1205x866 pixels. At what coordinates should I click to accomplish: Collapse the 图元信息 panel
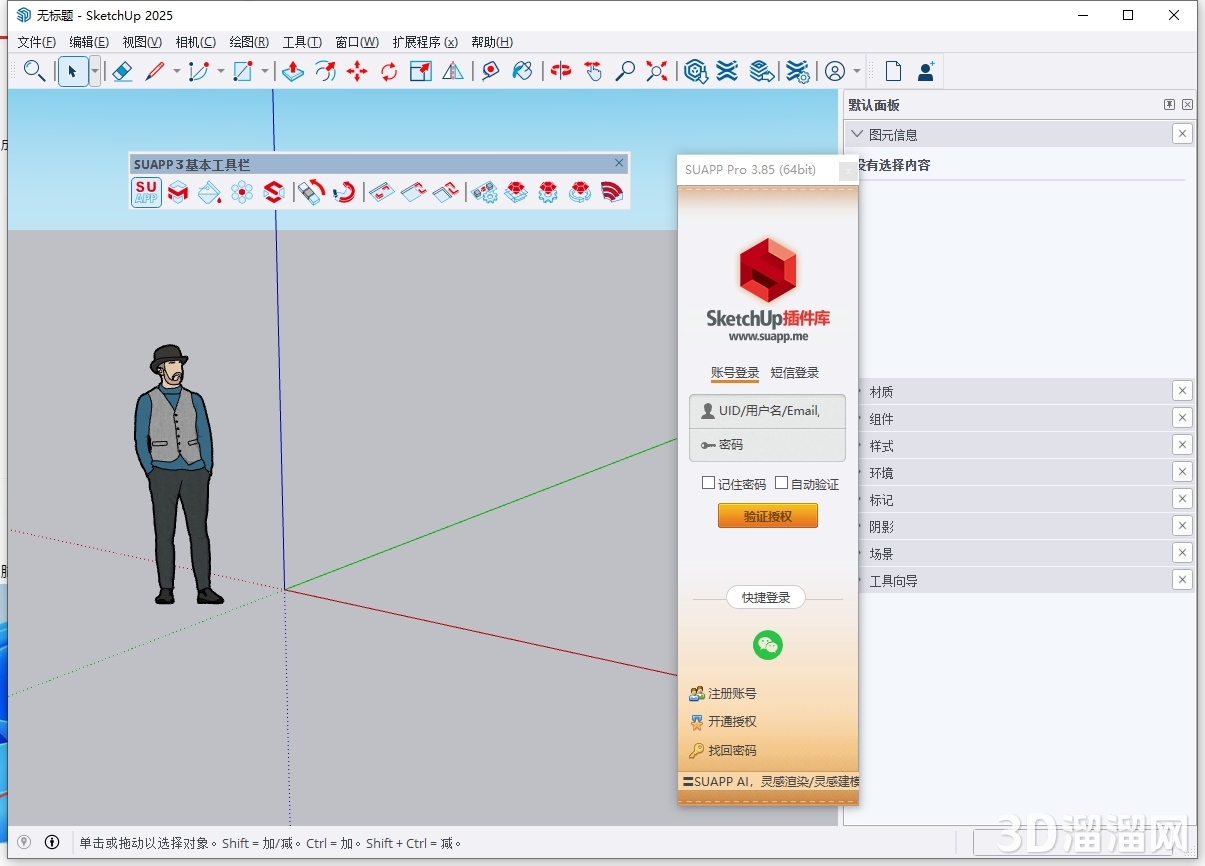(857, 134)
